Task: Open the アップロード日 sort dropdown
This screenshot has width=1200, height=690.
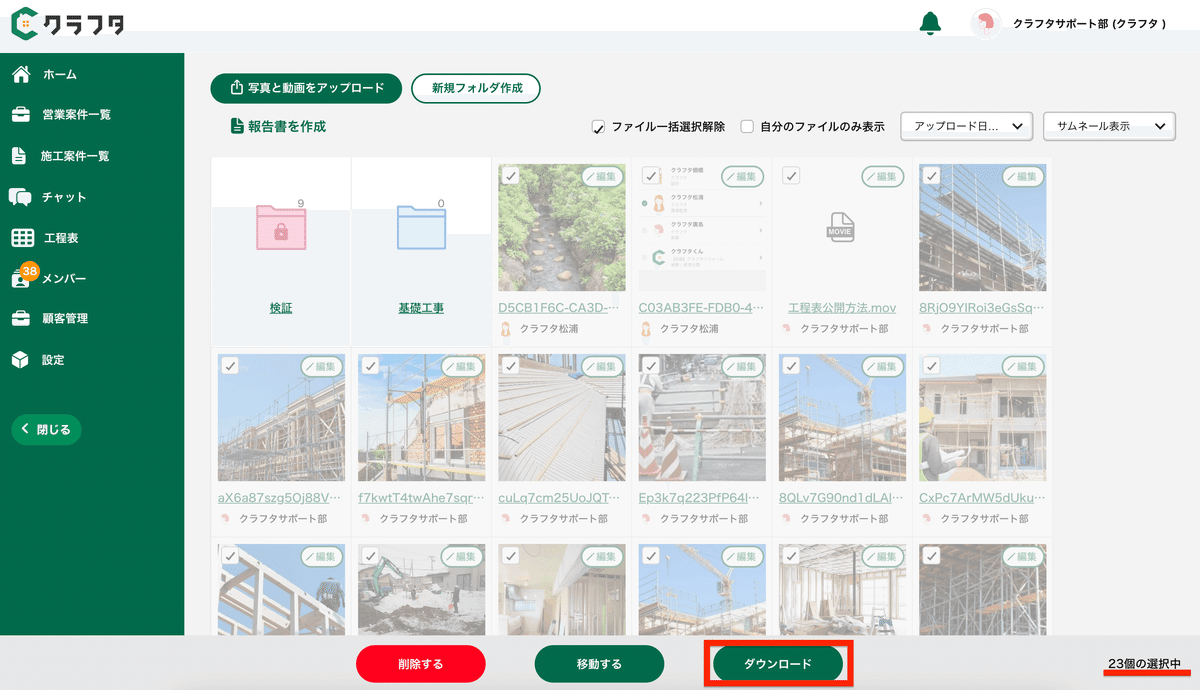Action: 967,127
